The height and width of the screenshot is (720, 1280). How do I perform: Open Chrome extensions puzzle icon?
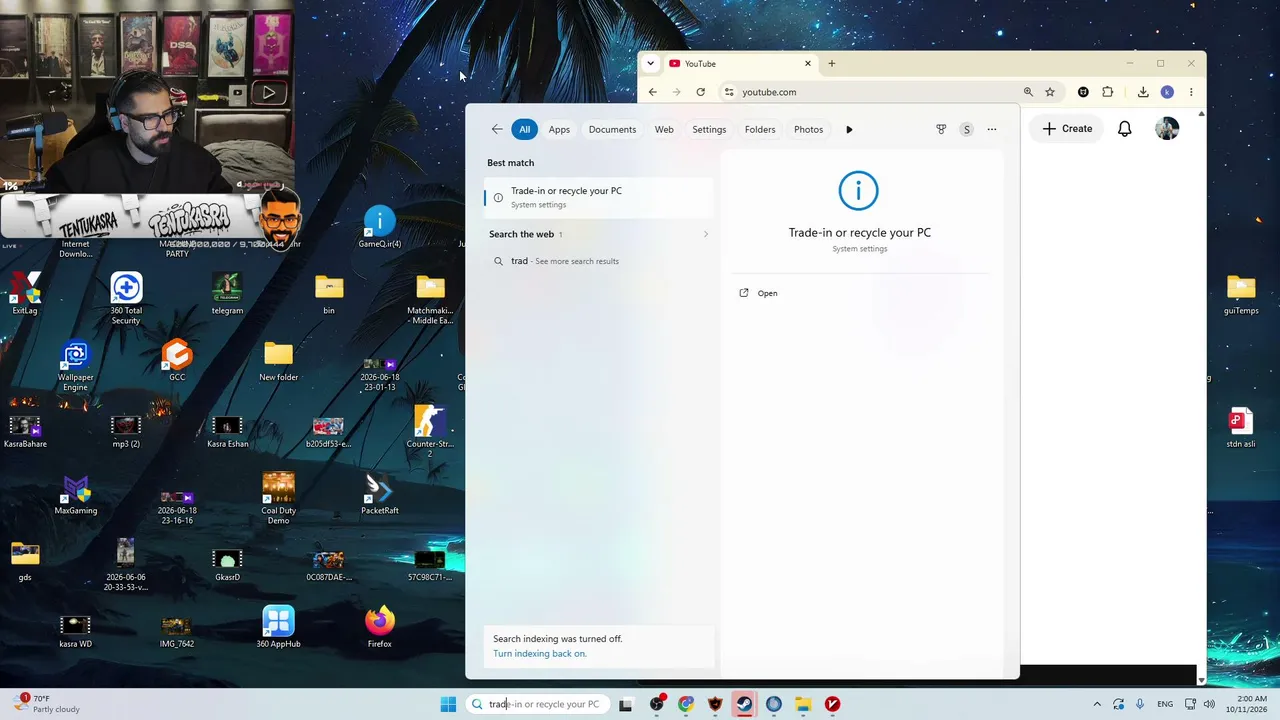1107,92
